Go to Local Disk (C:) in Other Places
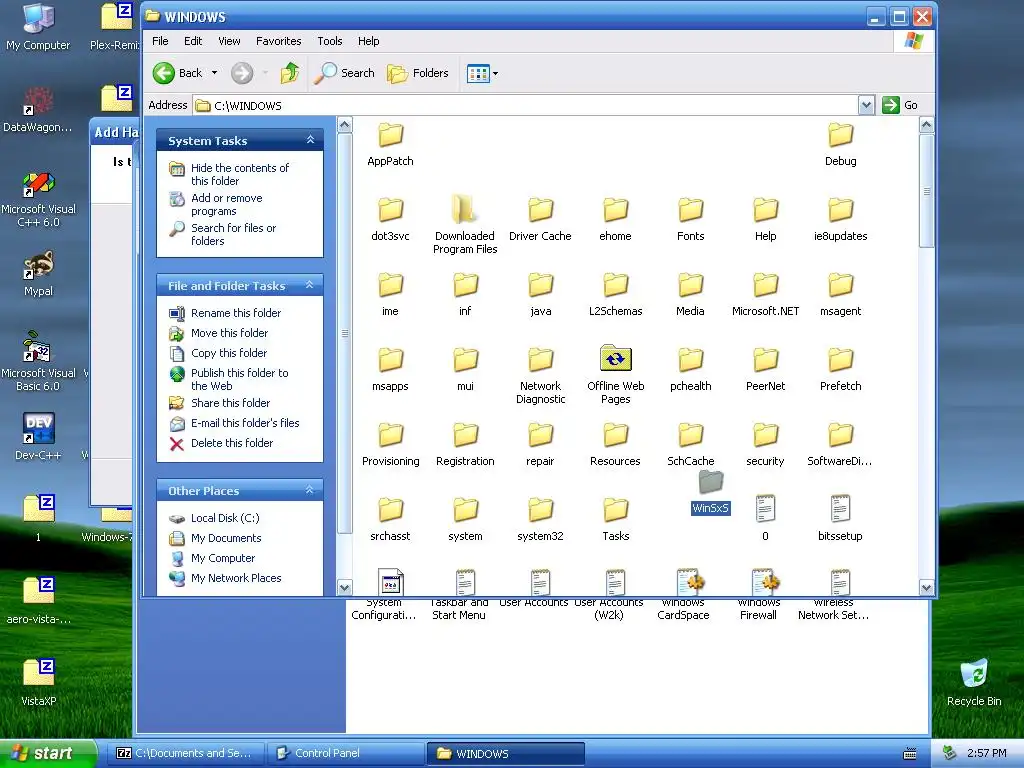 point(225,519)
